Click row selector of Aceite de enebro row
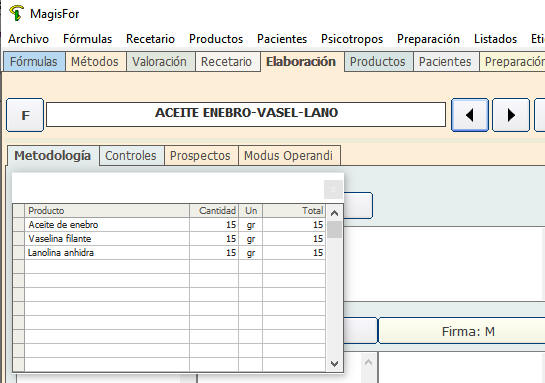This screenshot has height=383, width=545. (x=19, y=225)
